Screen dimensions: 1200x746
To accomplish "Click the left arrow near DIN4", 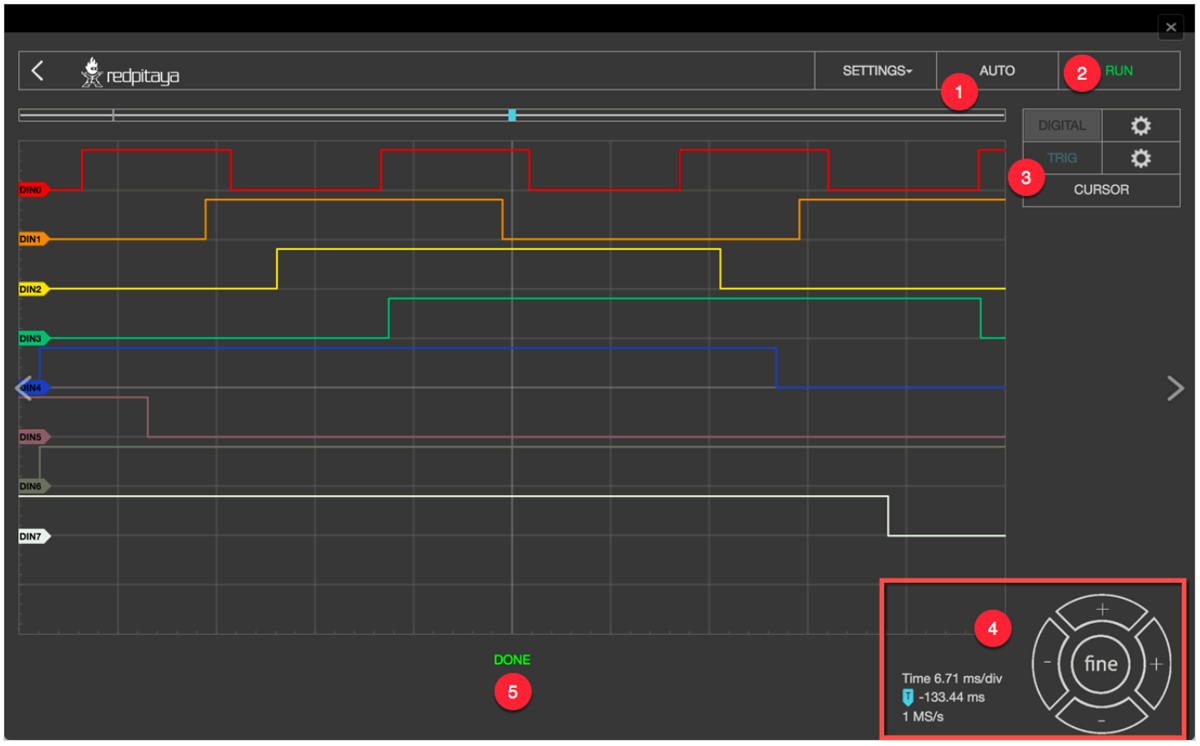I will (24, 387).
